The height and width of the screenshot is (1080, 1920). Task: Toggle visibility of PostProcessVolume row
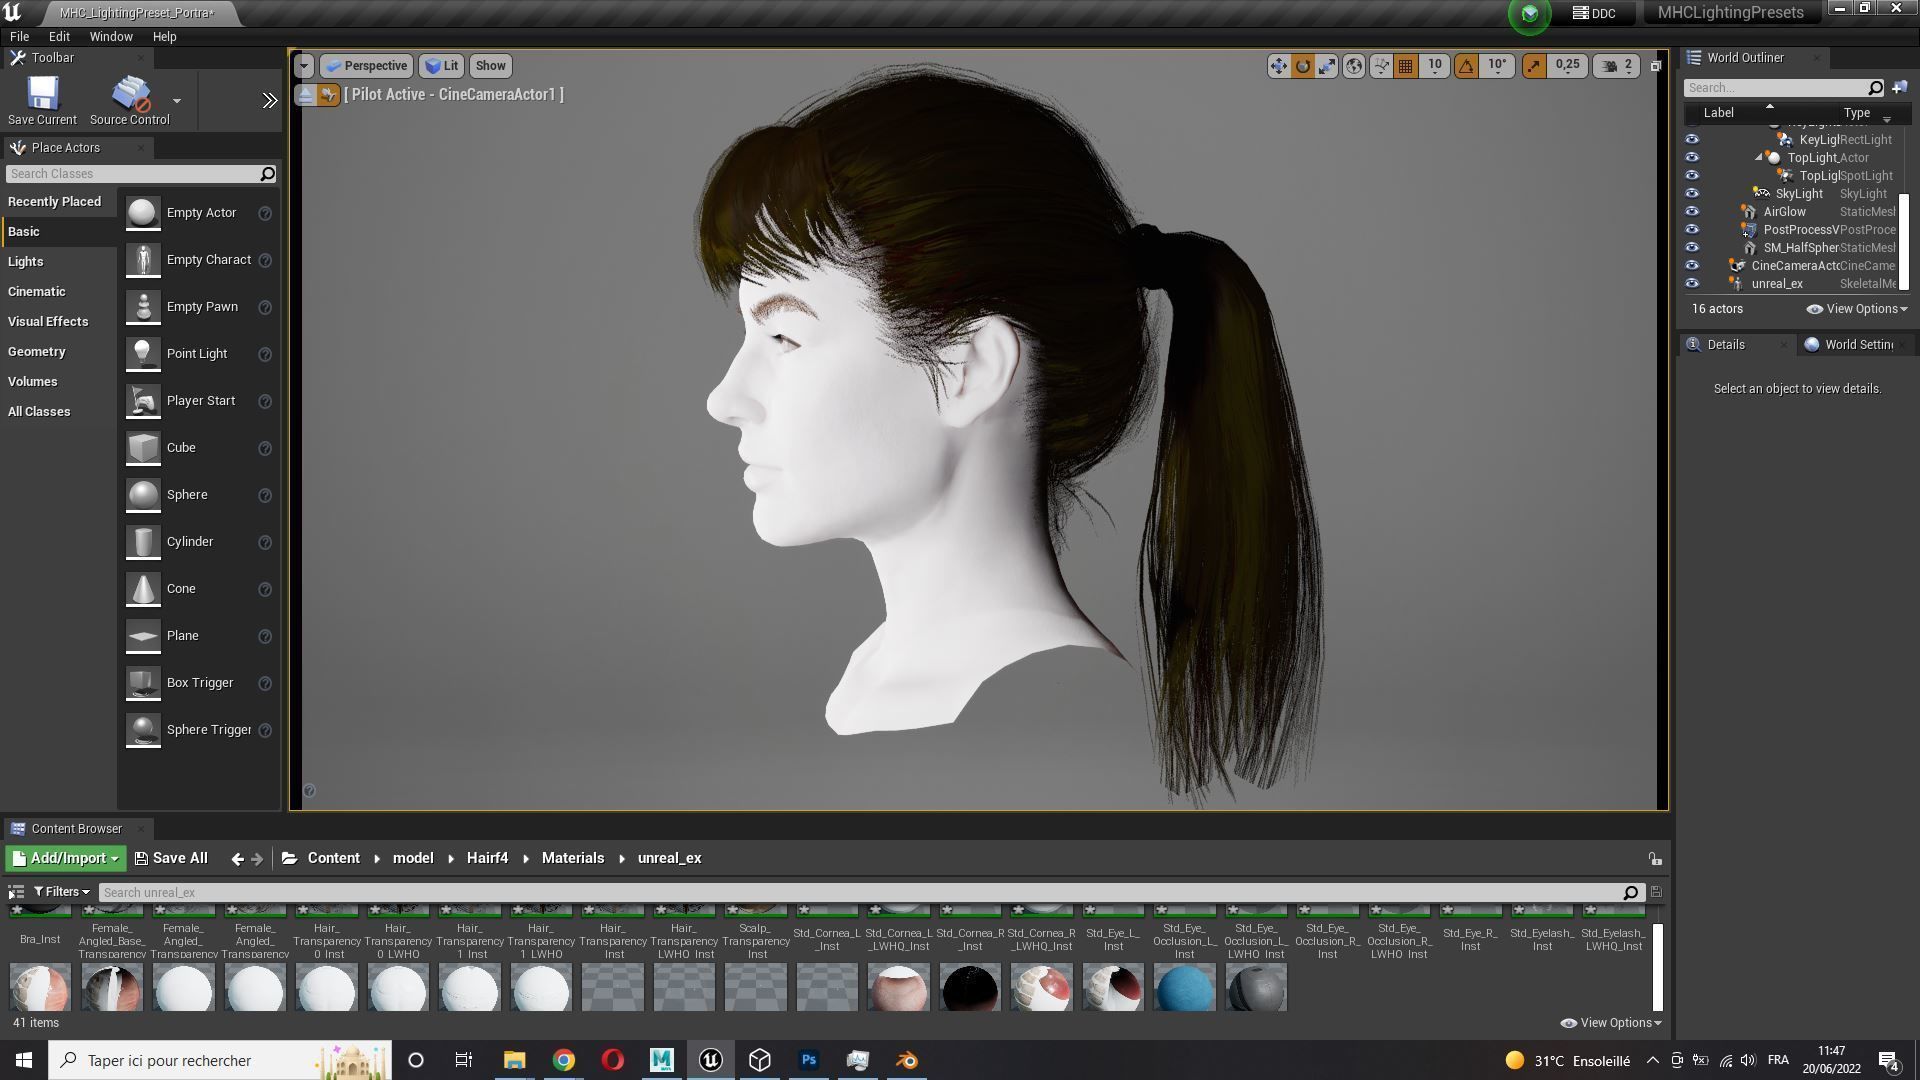coord(1692,230)
